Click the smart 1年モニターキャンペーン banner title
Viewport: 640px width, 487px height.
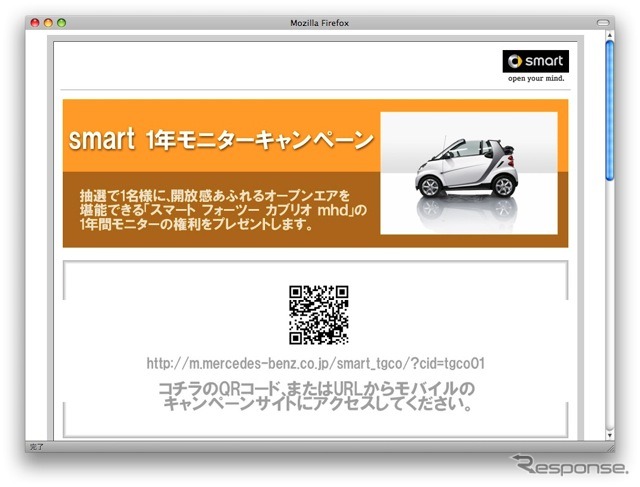(221, 139)
